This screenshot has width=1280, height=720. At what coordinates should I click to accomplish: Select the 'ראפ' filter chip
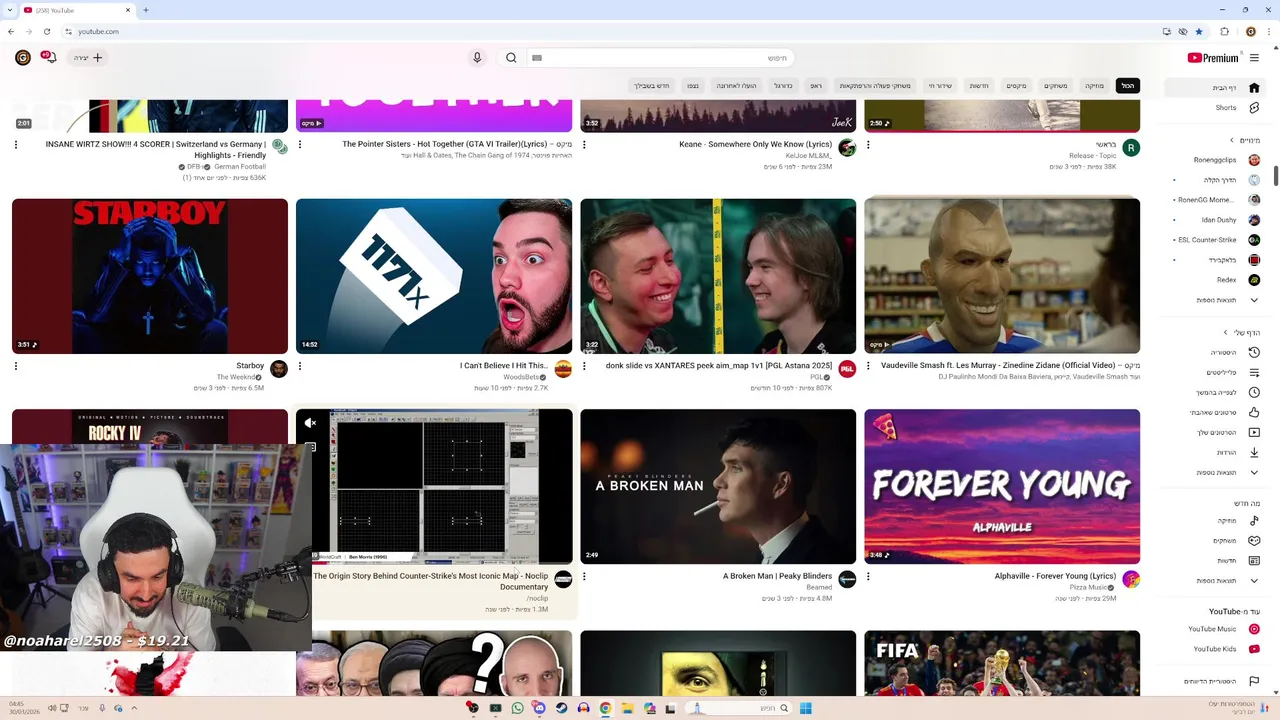tap(816, 86)
